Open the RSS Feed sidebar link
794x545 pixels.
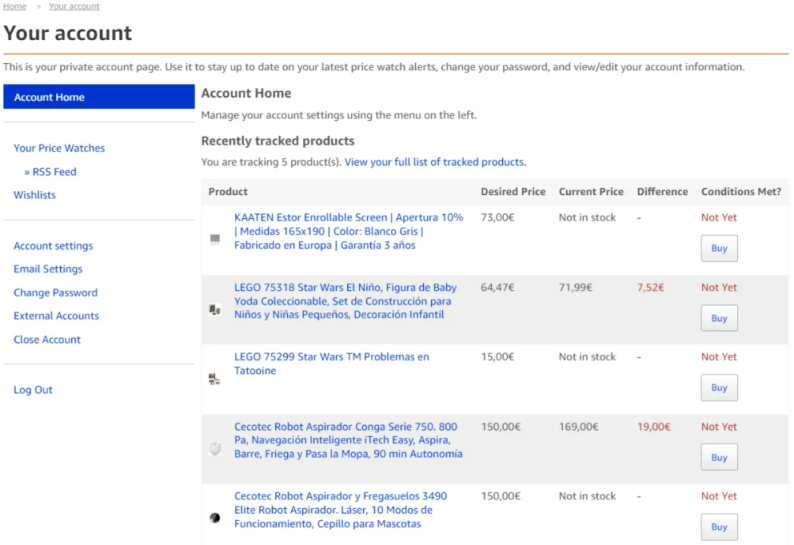tap(54, 172)
